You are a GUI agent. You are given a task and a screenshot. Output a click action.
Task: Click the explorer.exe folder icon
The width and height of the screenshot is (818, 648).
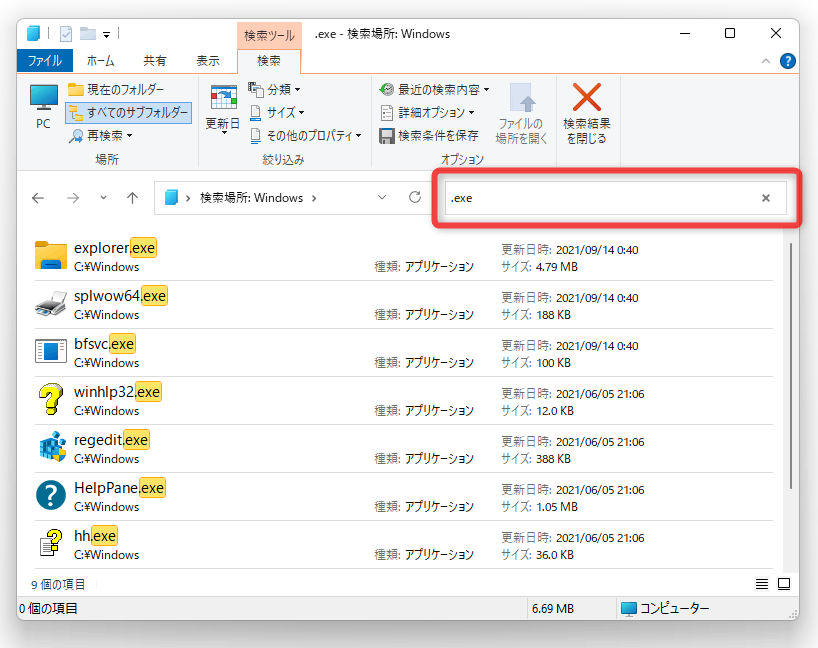click(51, 255)
